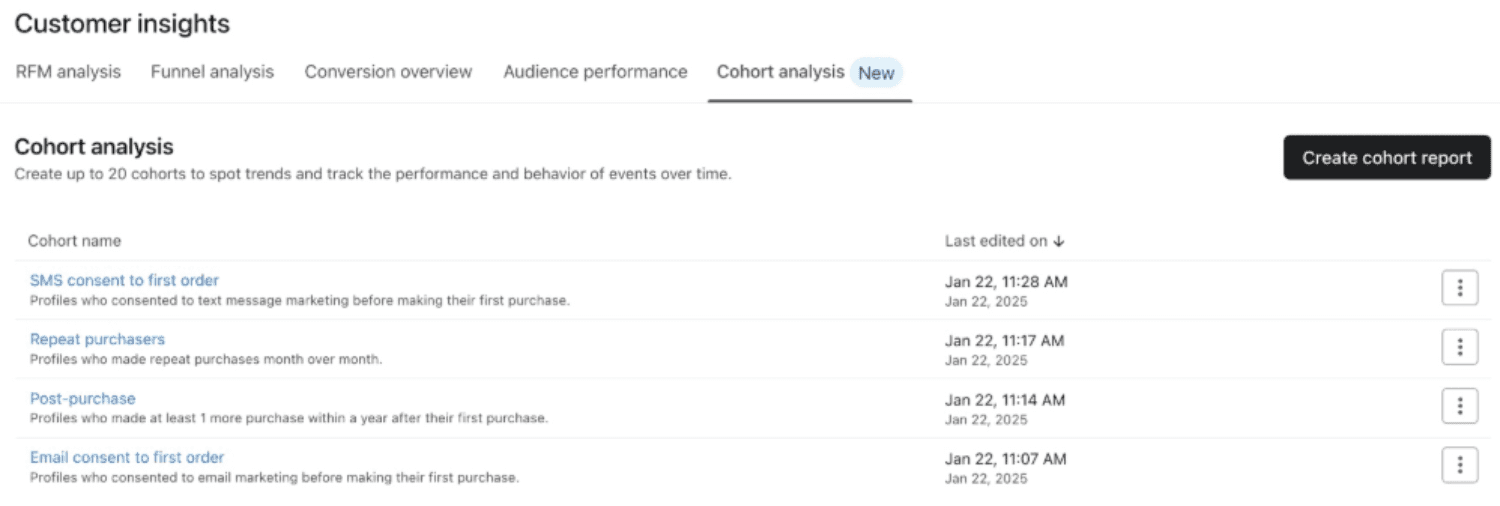Viewport: 1500px width, 506px height.
Task: Open the Audience performance tab
Action: [x=595, y=72]
